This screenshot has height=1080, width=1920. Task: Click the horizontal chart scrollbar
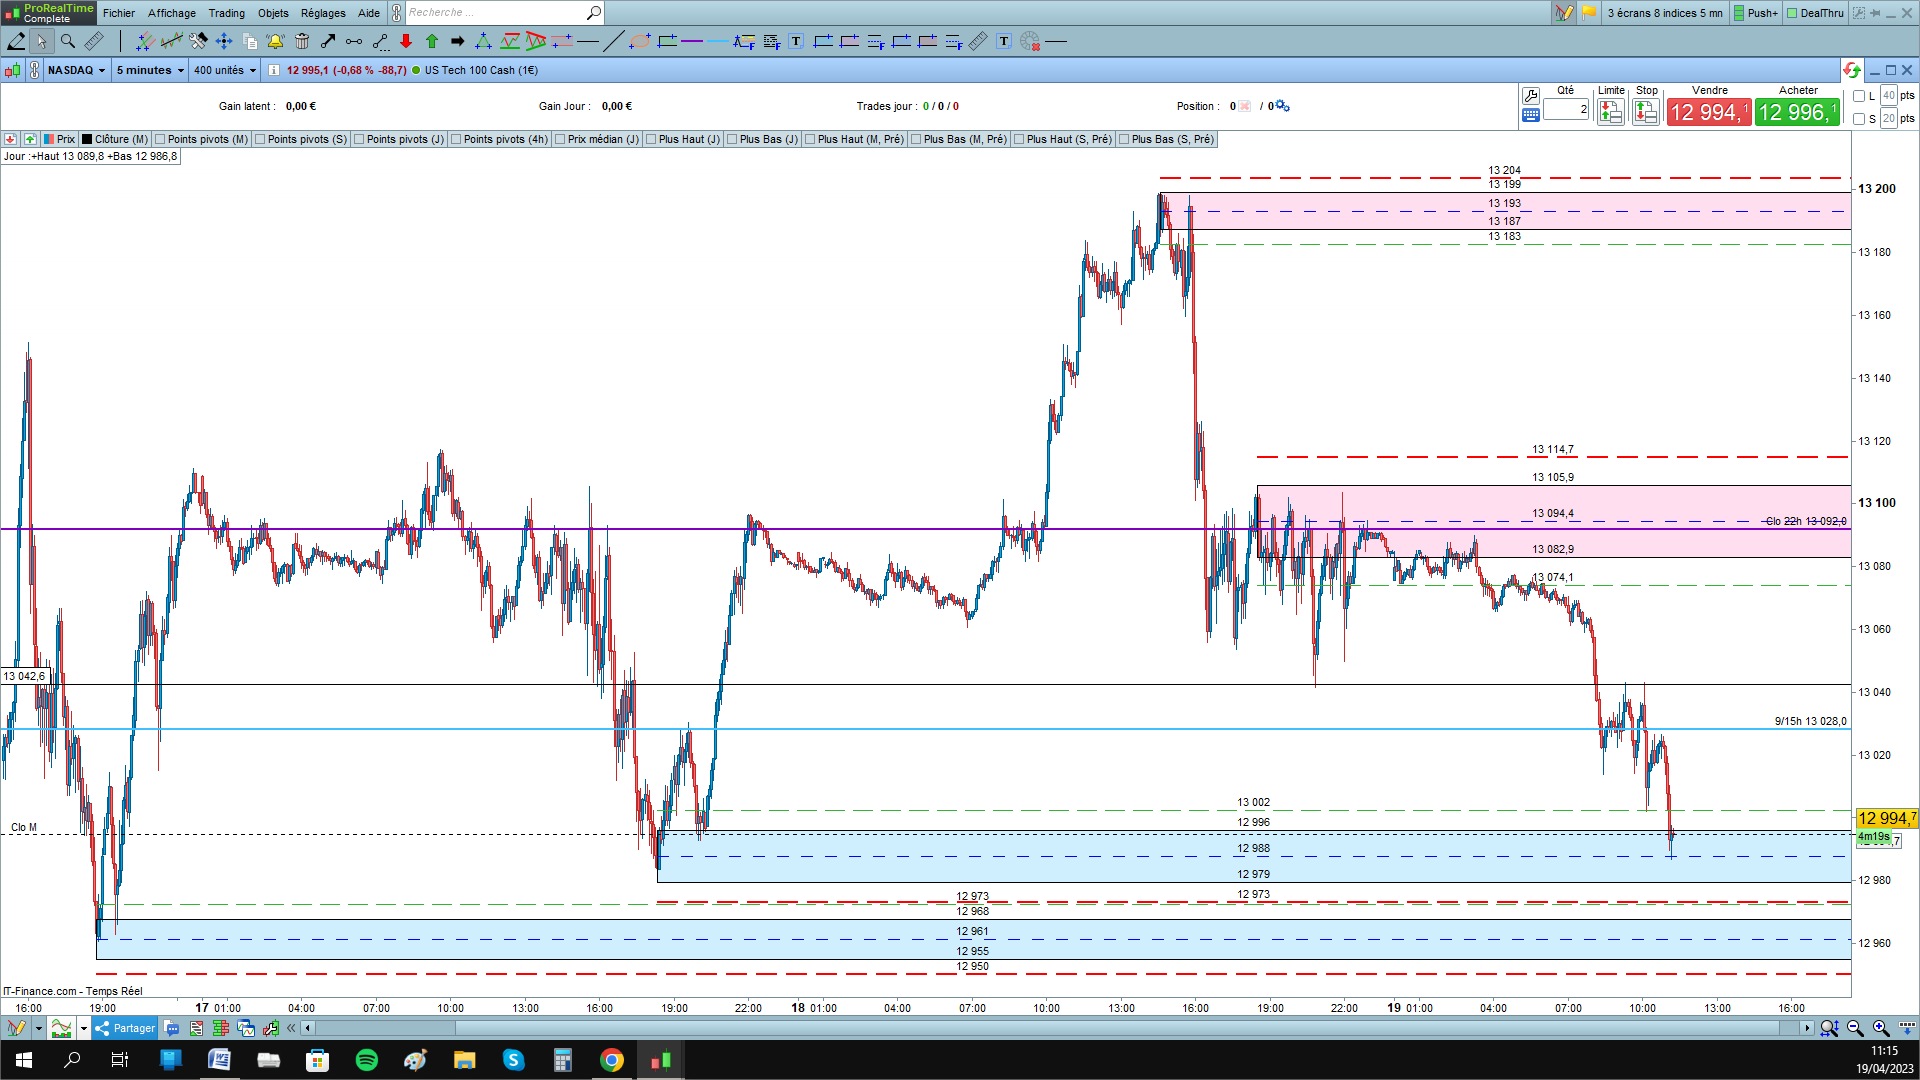[1000, 1028]
